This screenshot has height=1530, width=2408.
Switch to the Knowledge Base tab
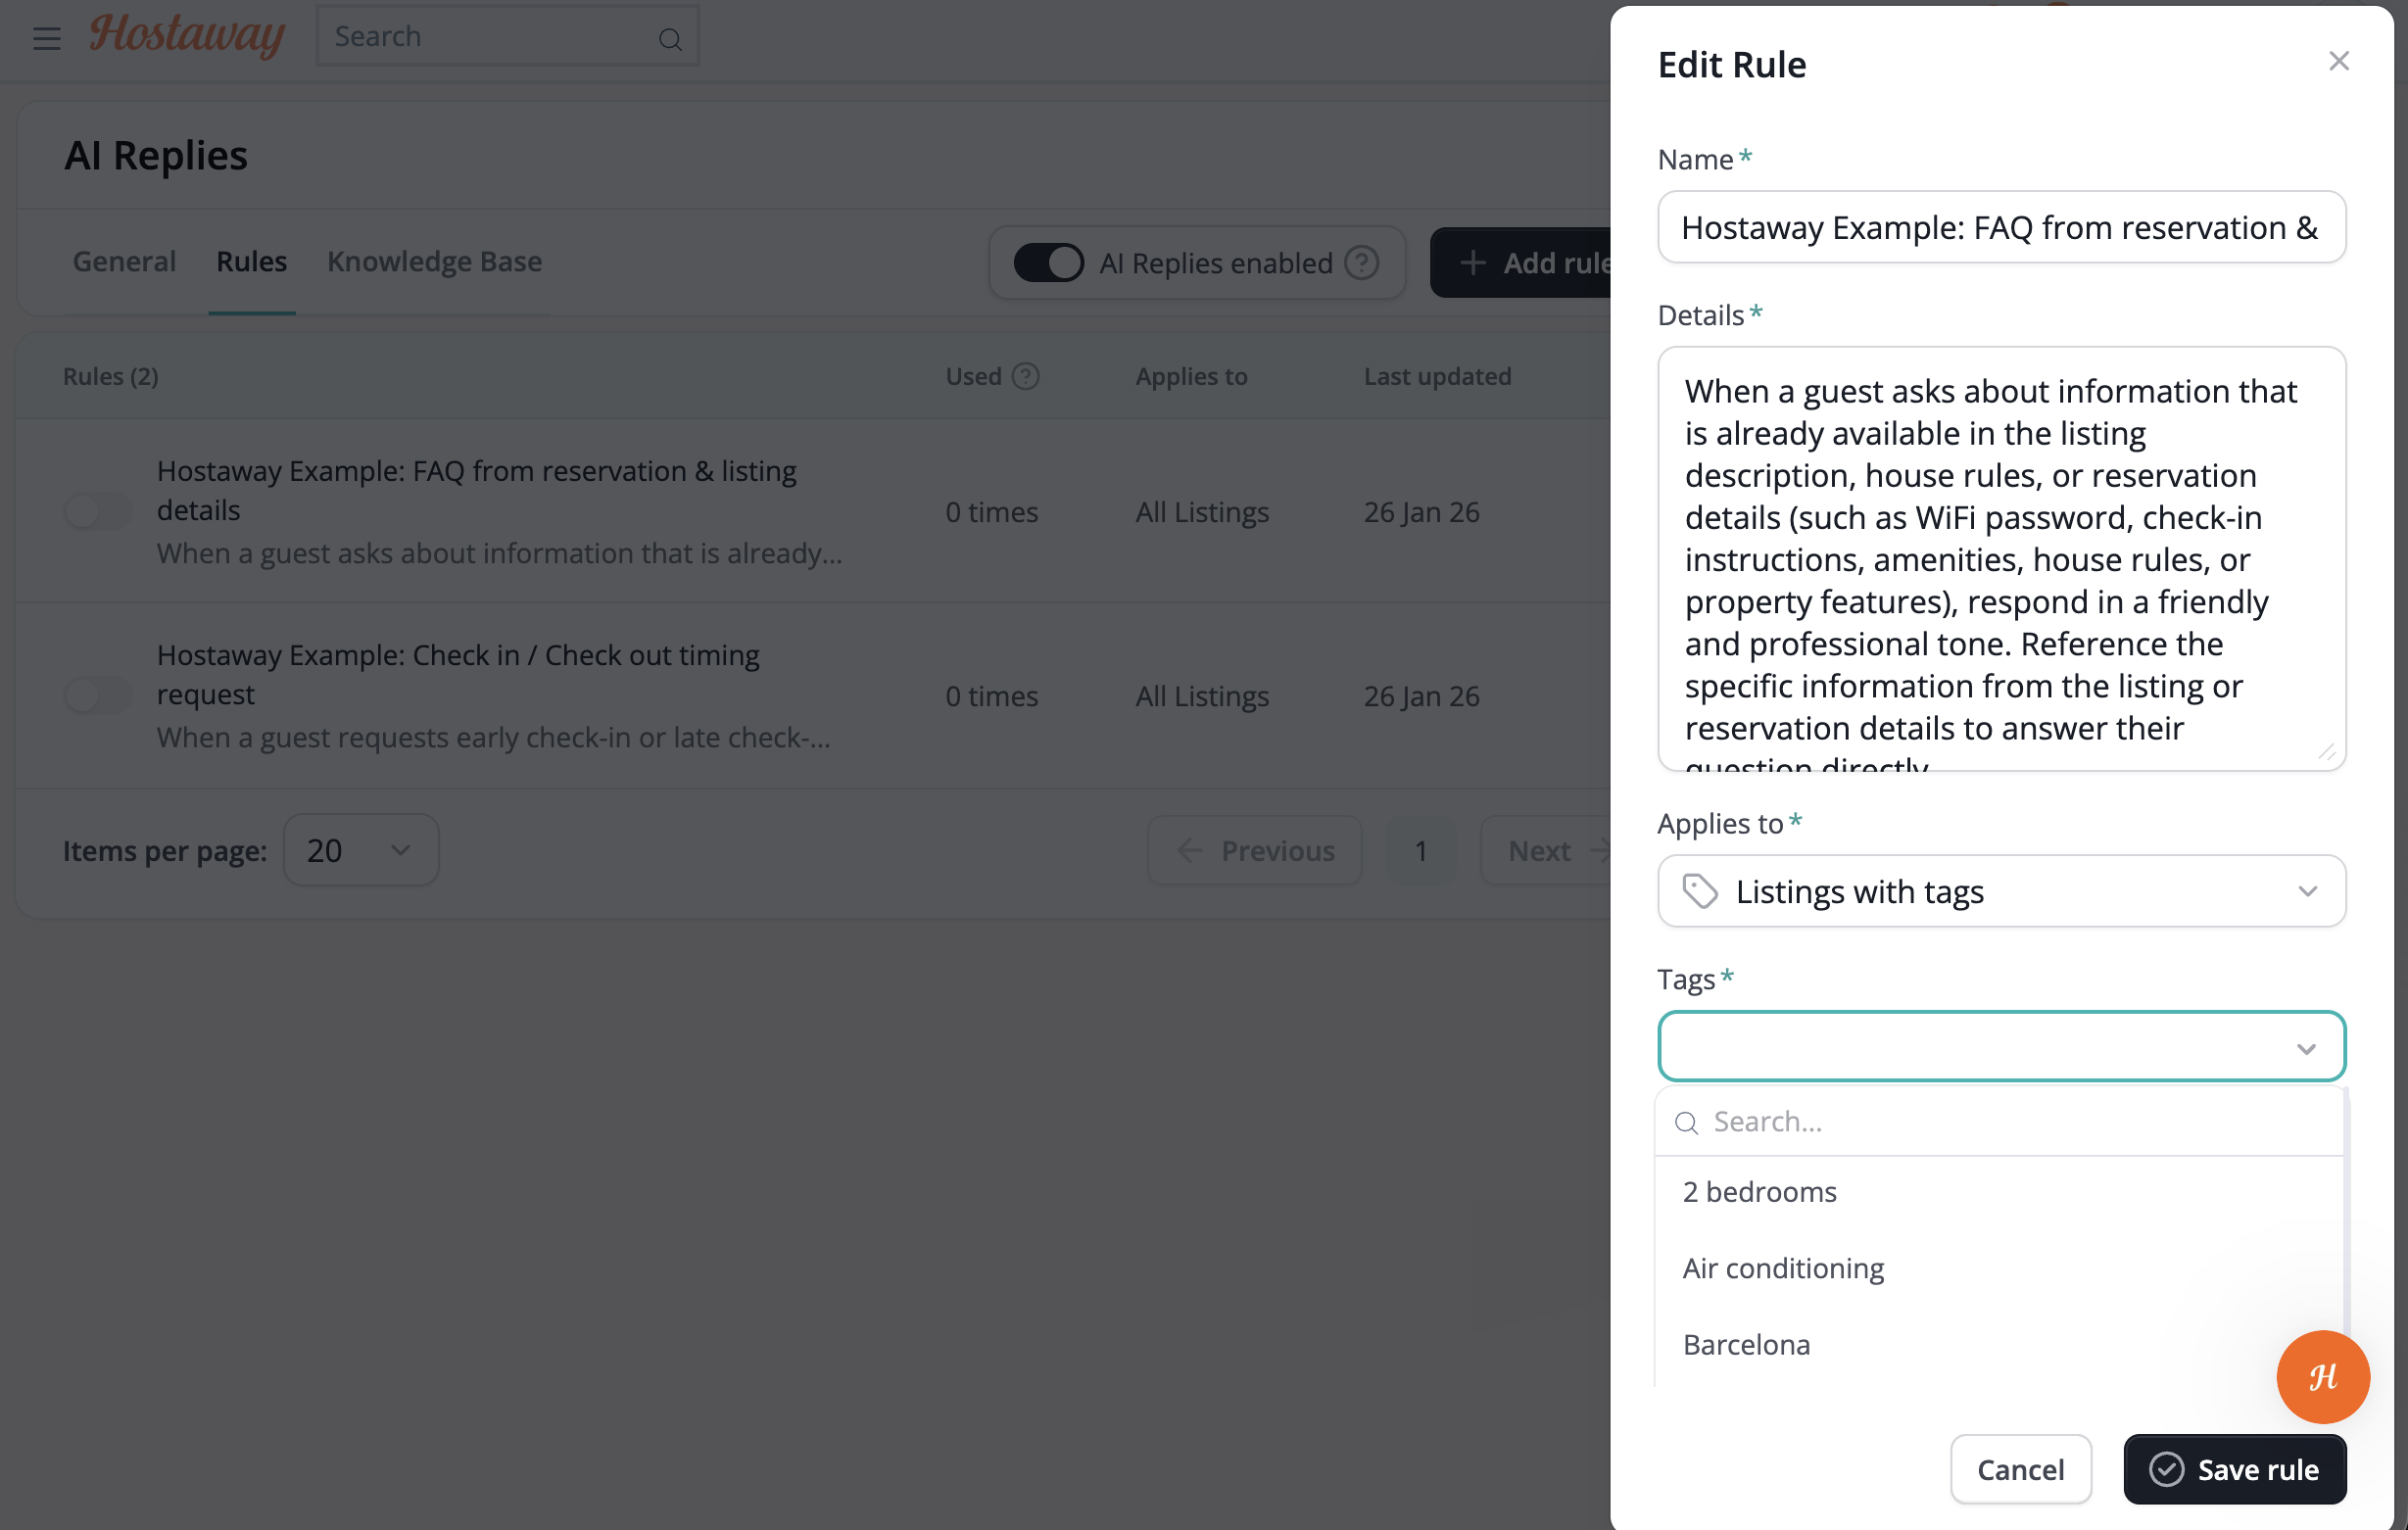pos(434,261)
